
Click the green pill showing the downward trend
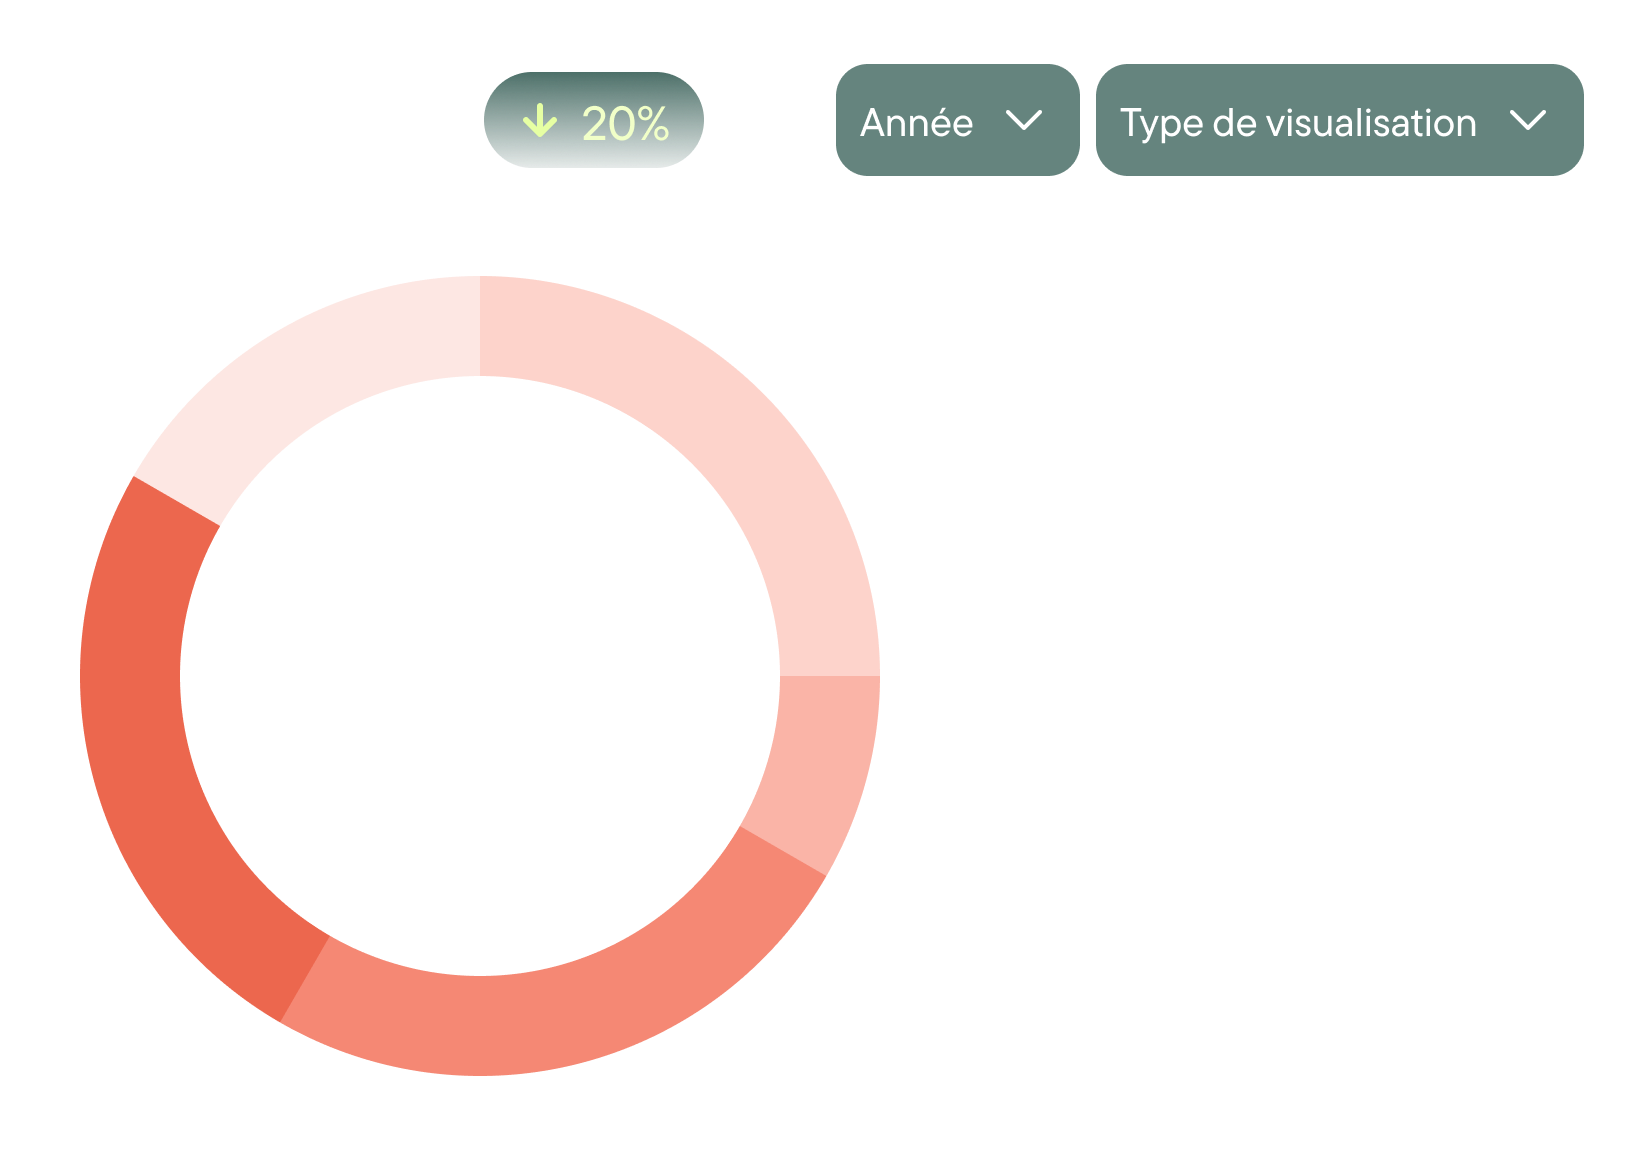(594, 120)
